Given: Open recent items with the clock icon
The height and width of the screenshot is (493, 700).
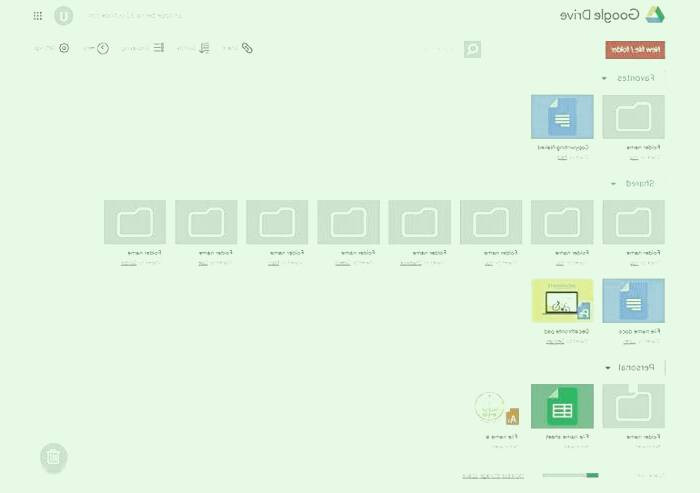Looking at the screenshot, I should 103,48.
